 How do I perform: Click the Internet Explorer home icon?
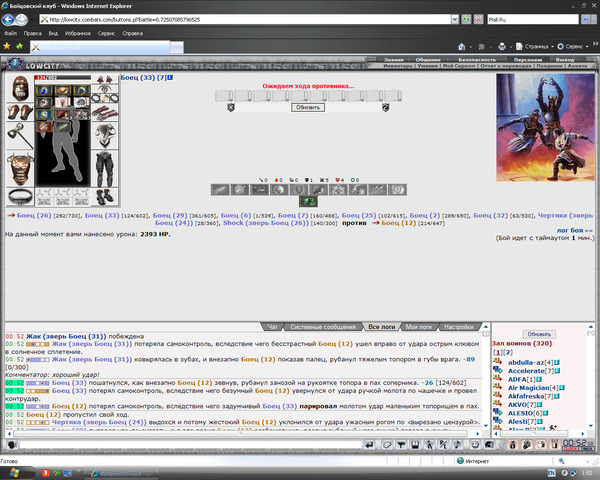click(462, 46)
